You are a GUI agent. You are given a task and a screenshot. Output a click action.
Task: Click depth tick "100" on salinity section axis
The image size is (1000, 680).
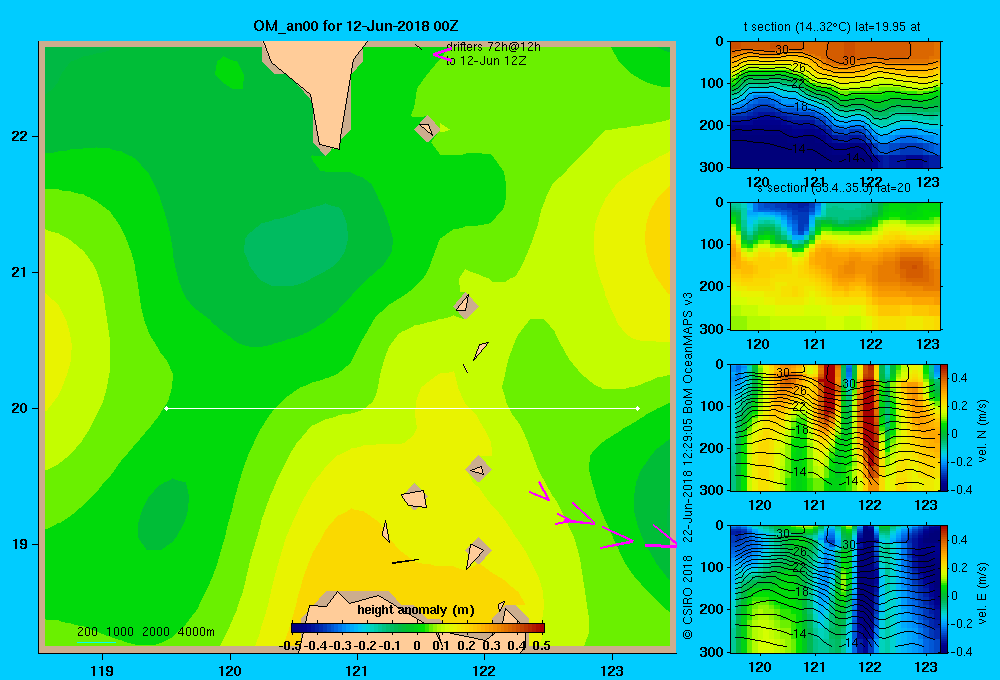point(712,244)
